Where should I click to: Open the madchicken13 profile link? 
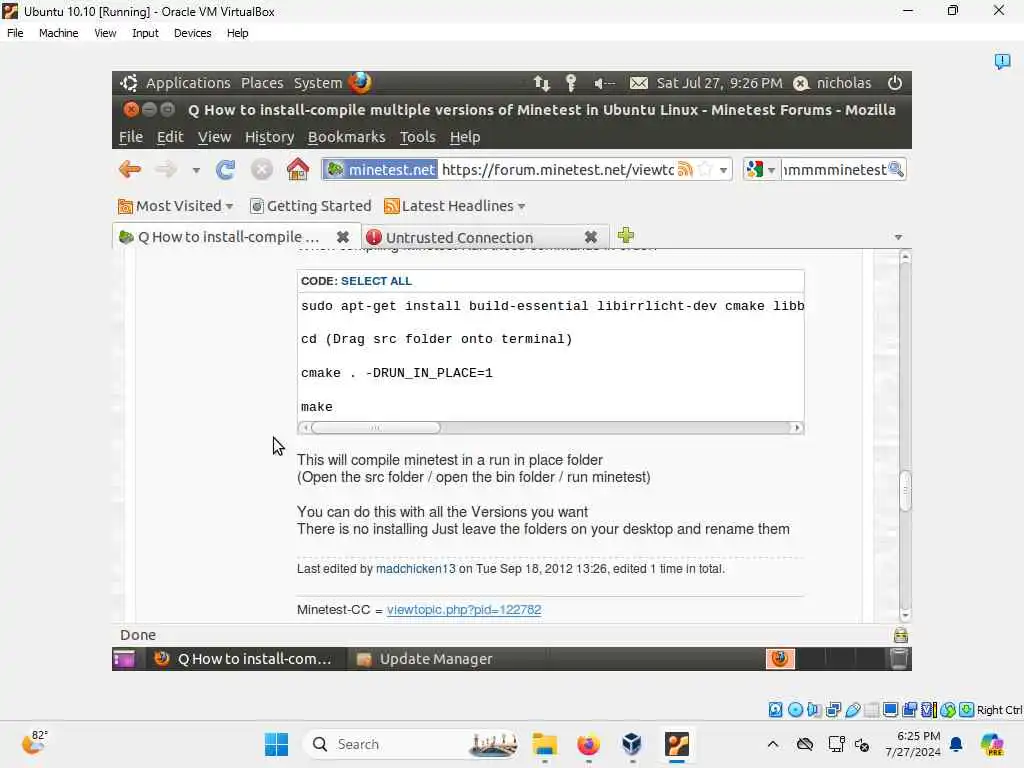[x=415, y=569]
